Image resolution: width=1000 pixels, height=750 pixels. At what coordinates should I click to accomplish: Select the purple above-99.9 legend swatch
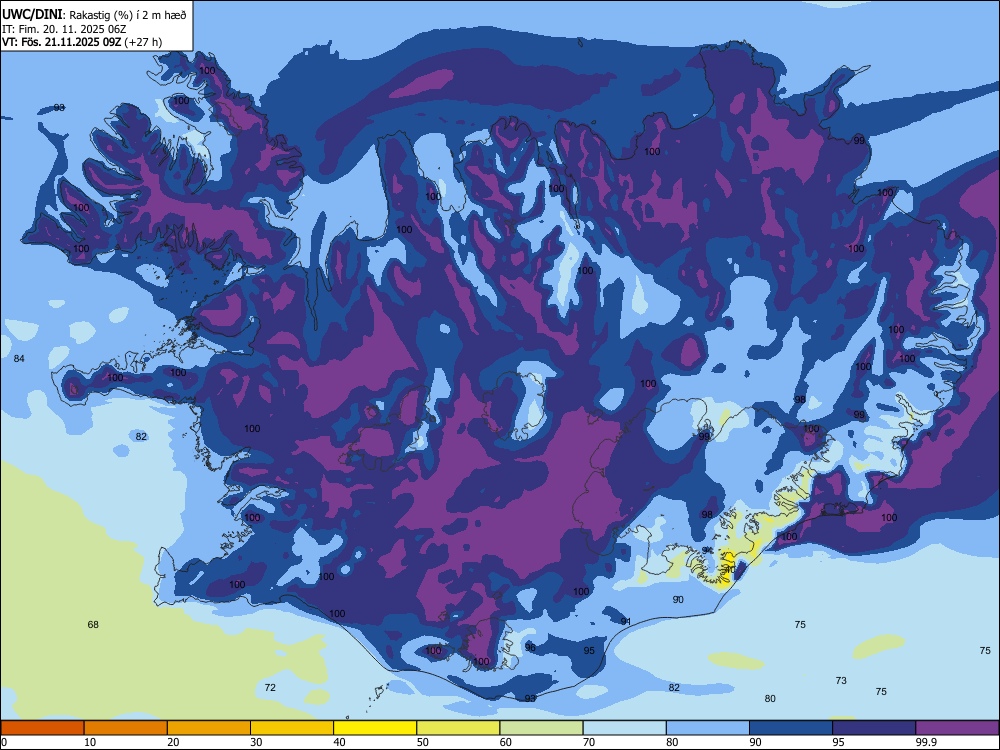[x=957, y=728]
